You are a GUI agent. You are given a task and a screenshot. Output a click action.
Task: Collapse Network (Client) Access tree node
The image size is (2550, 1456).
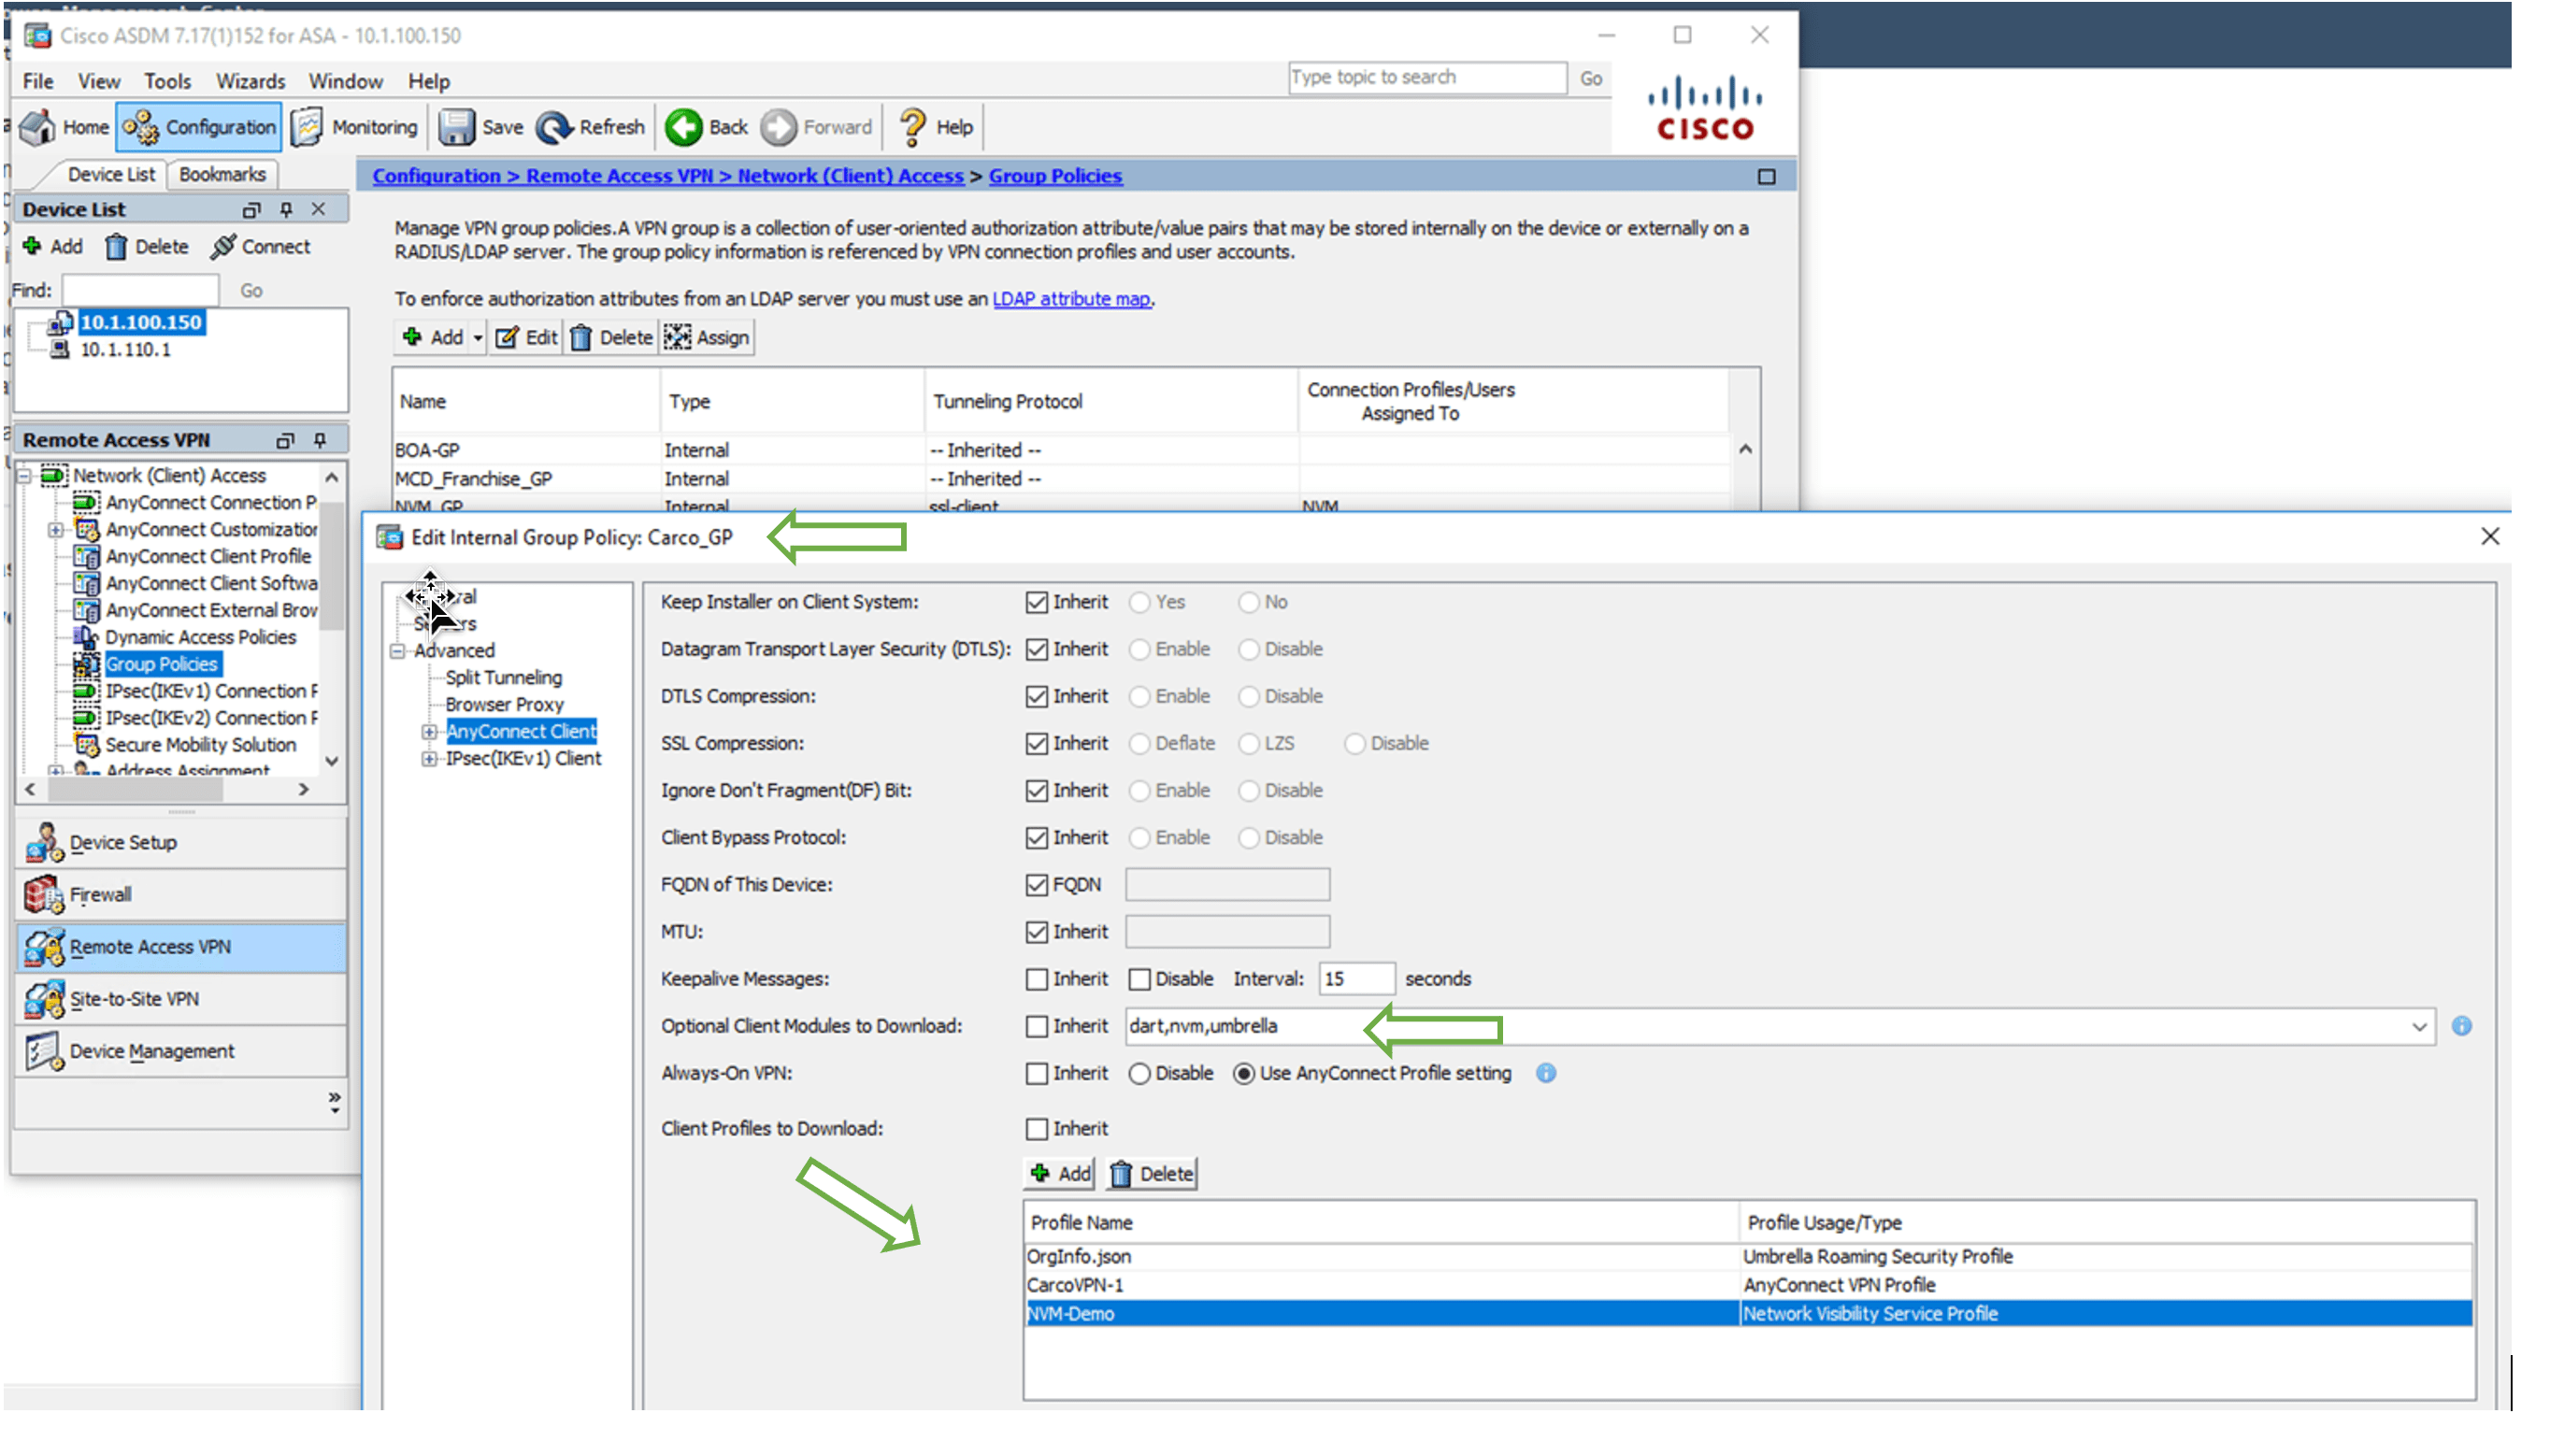[x=24, y=476]
